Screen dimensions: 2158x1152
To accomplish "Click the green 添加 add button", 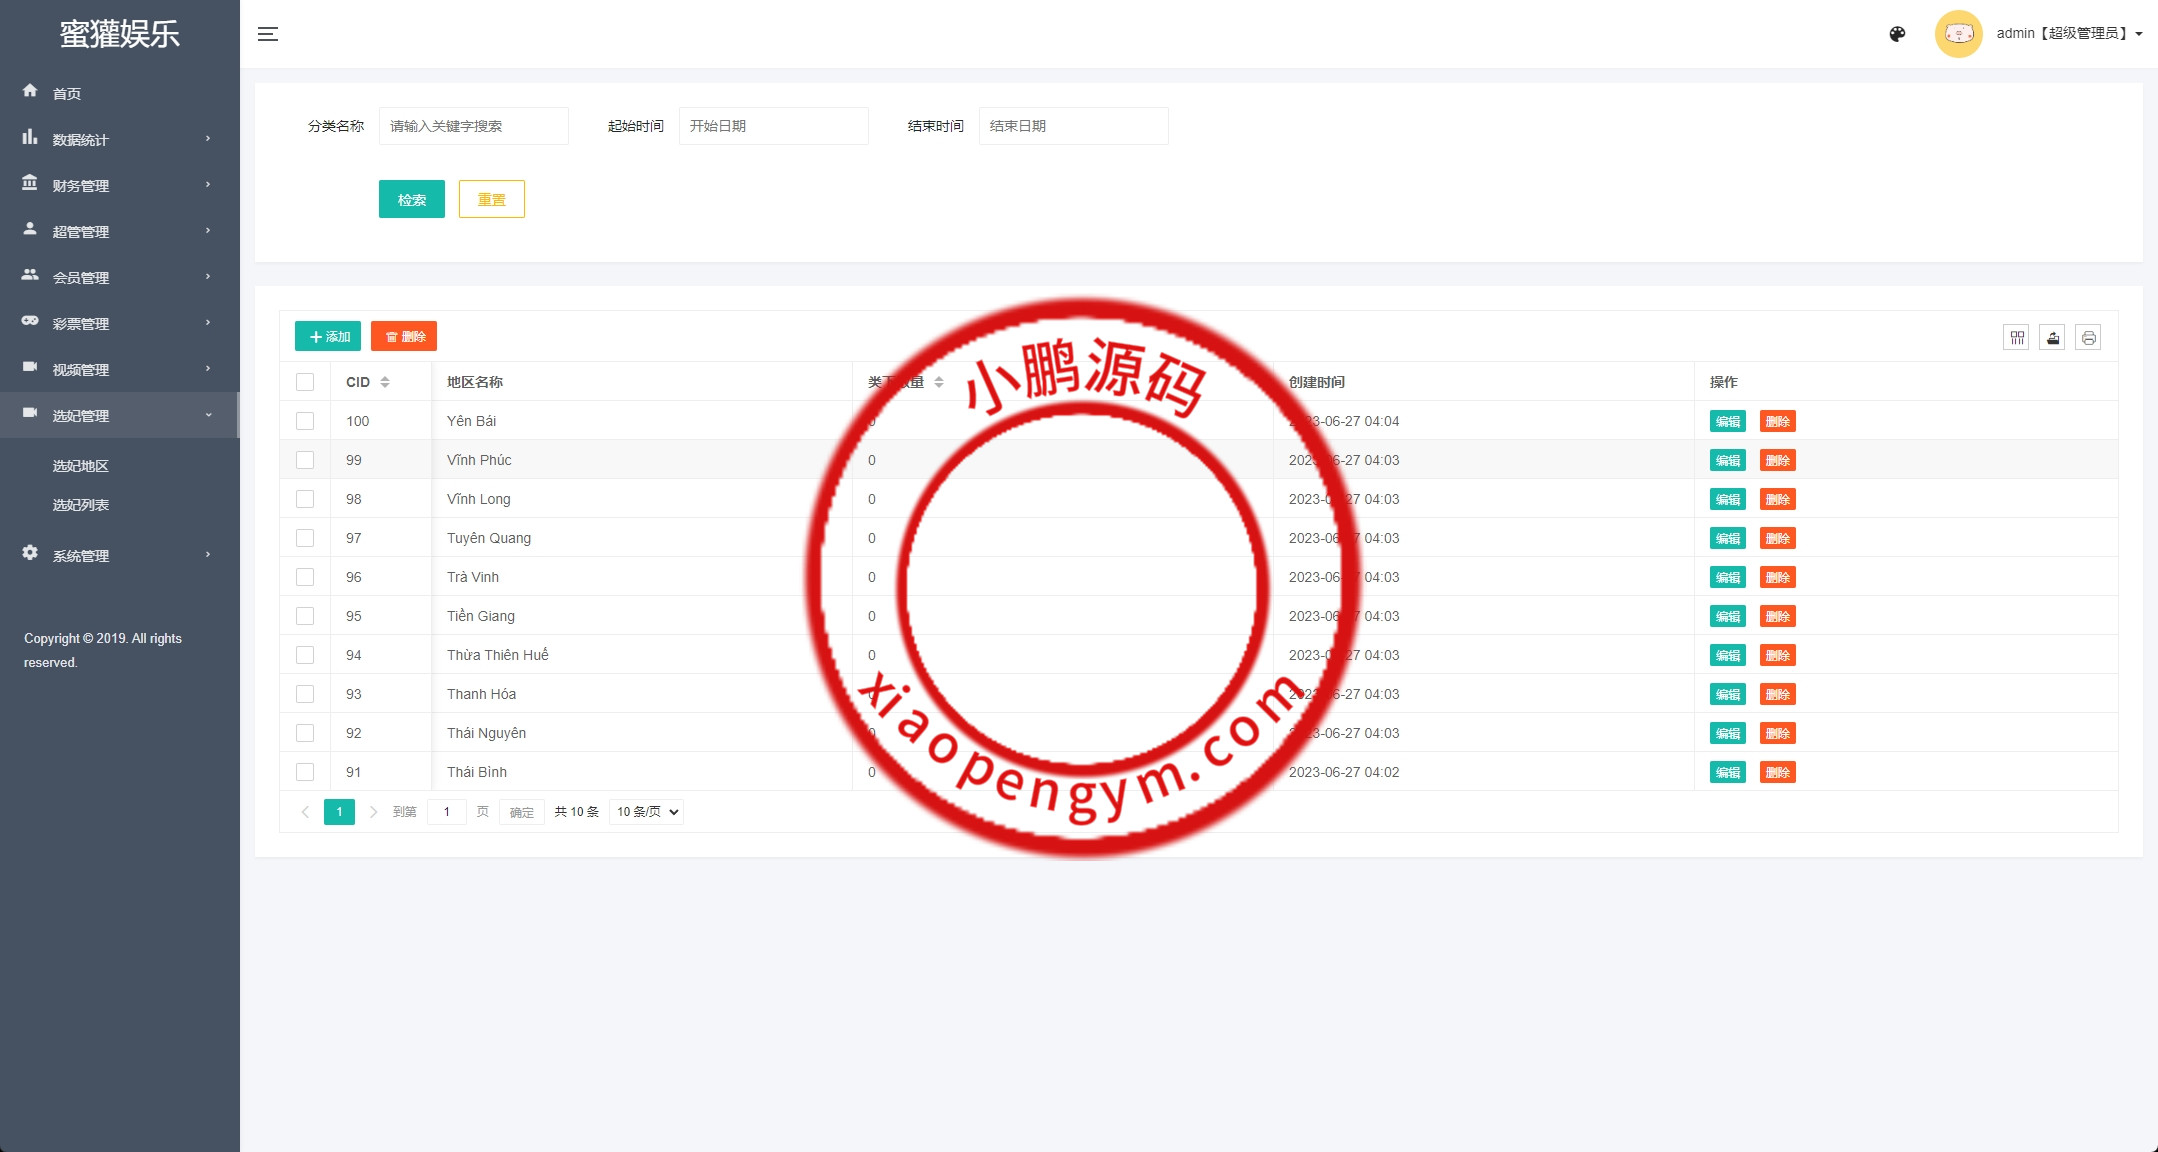I will [x=328, y=337].
